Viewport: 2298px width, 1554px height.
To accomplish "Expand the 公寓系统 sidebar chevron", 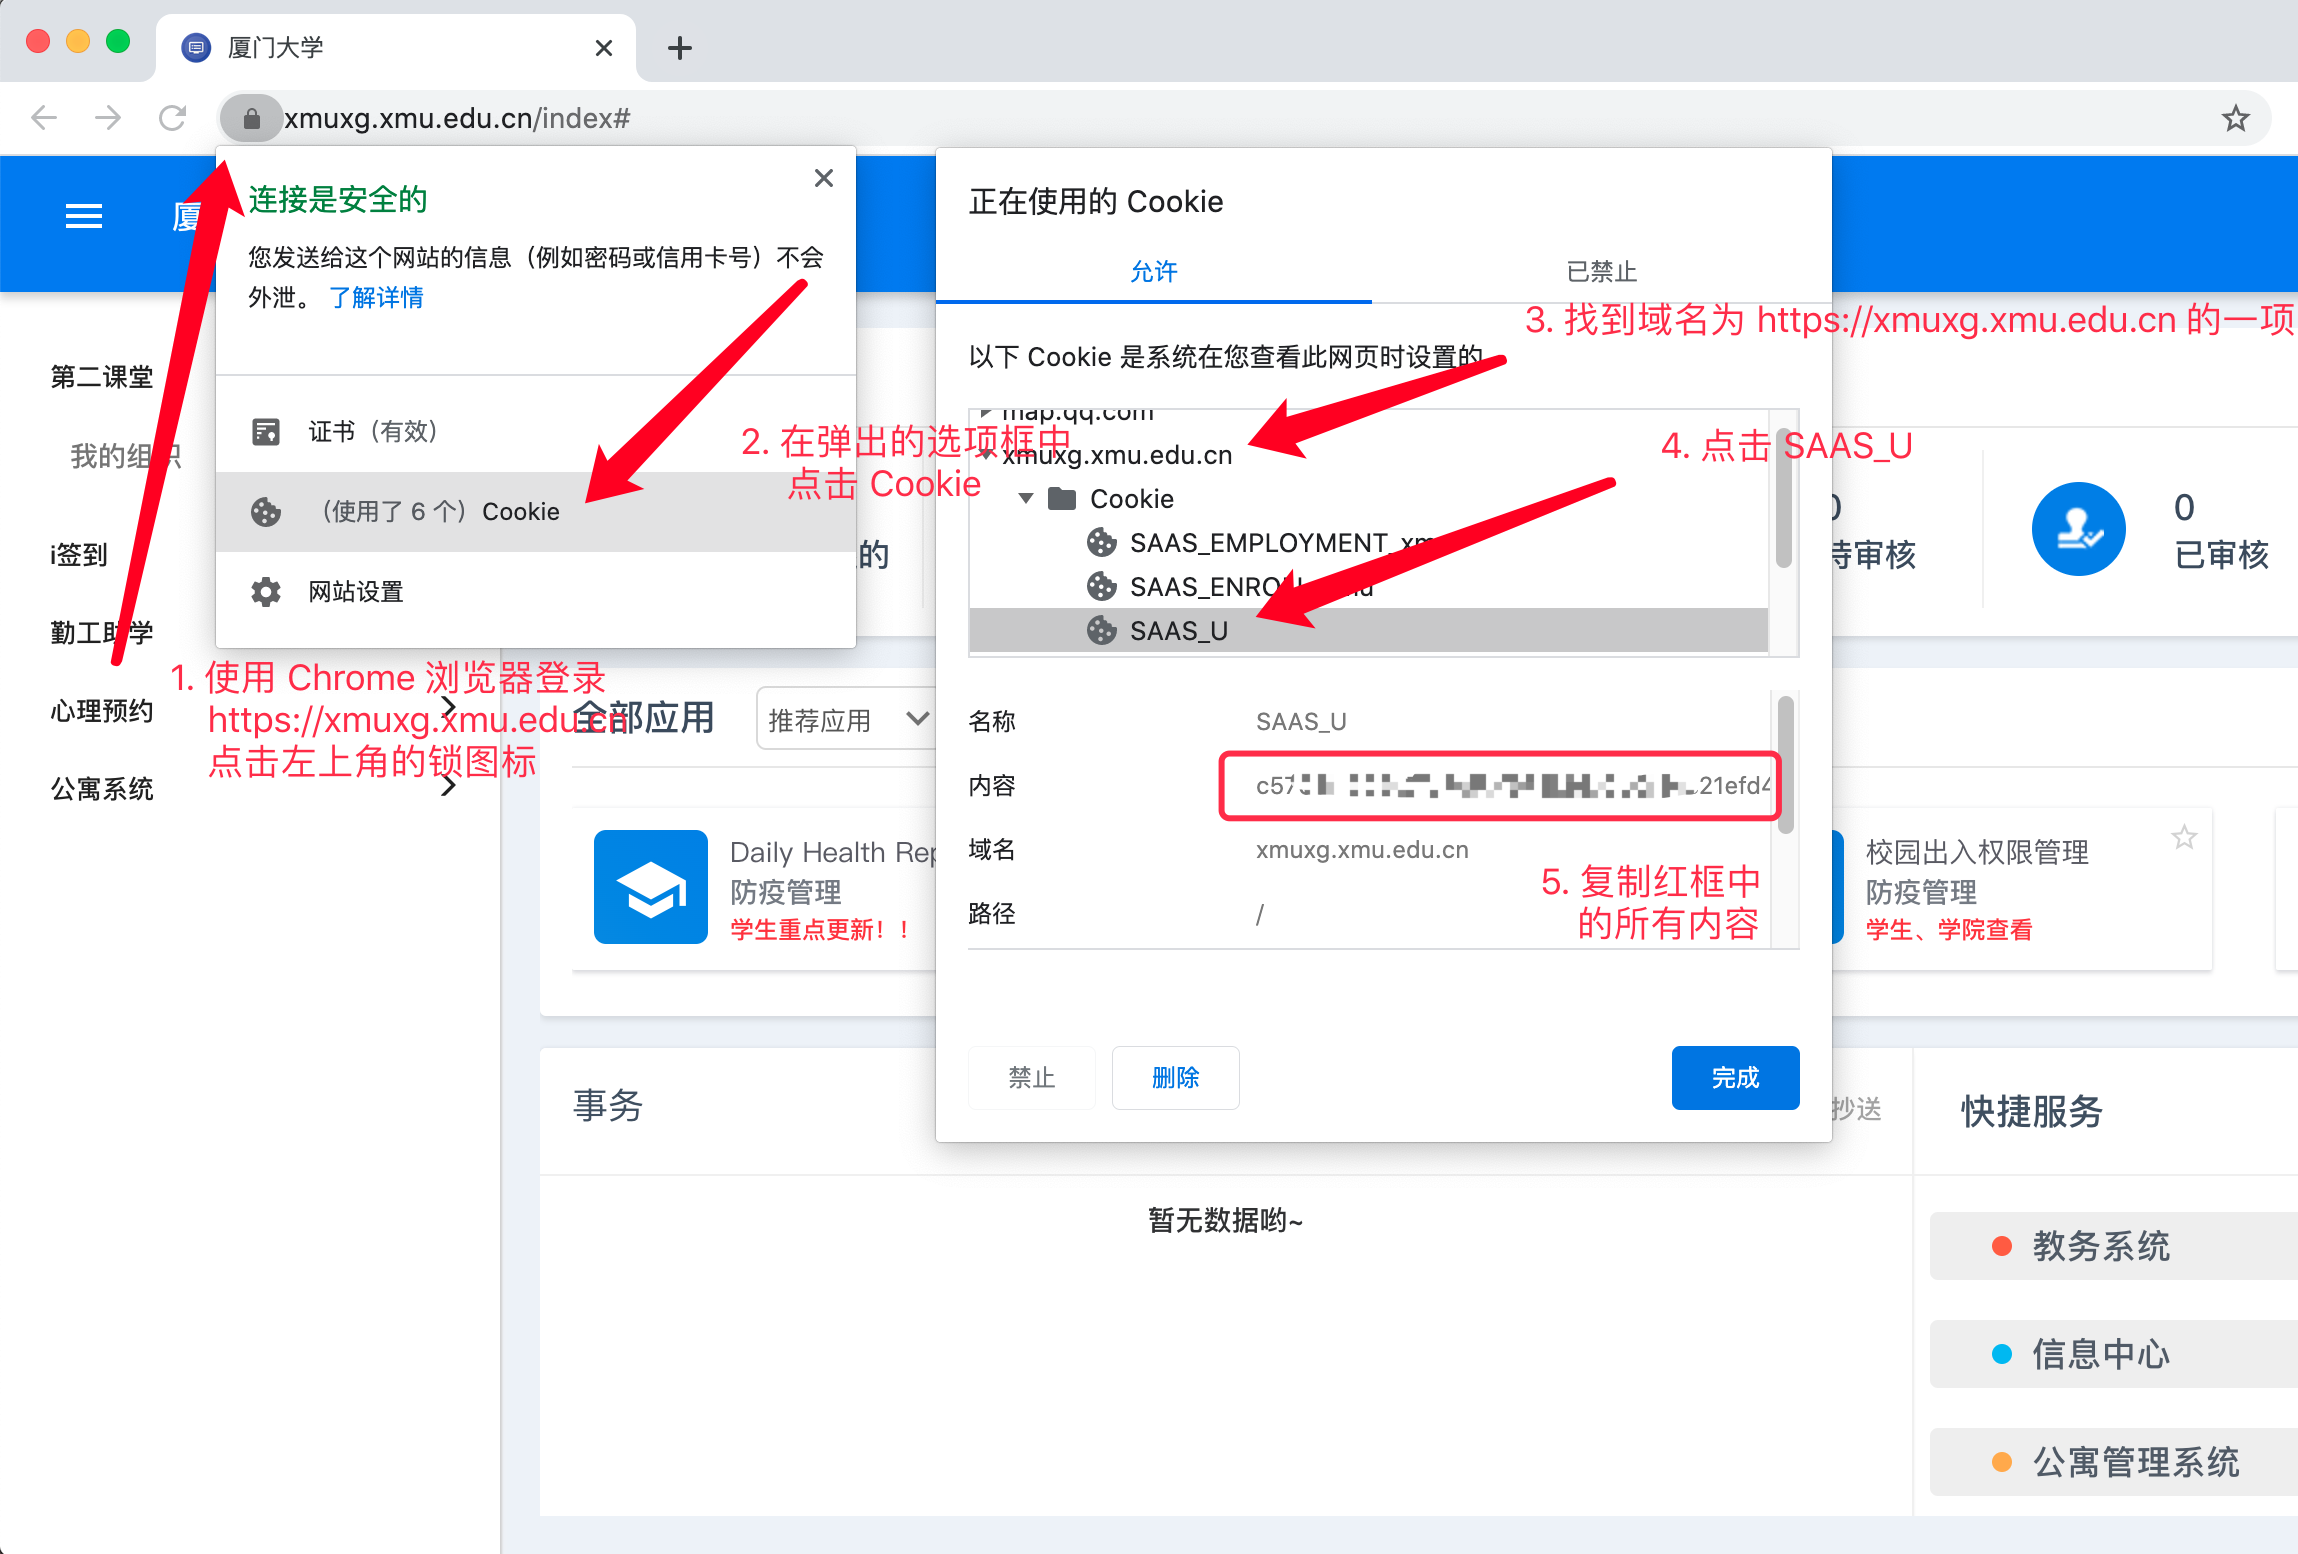I will (x=449, y=787).
